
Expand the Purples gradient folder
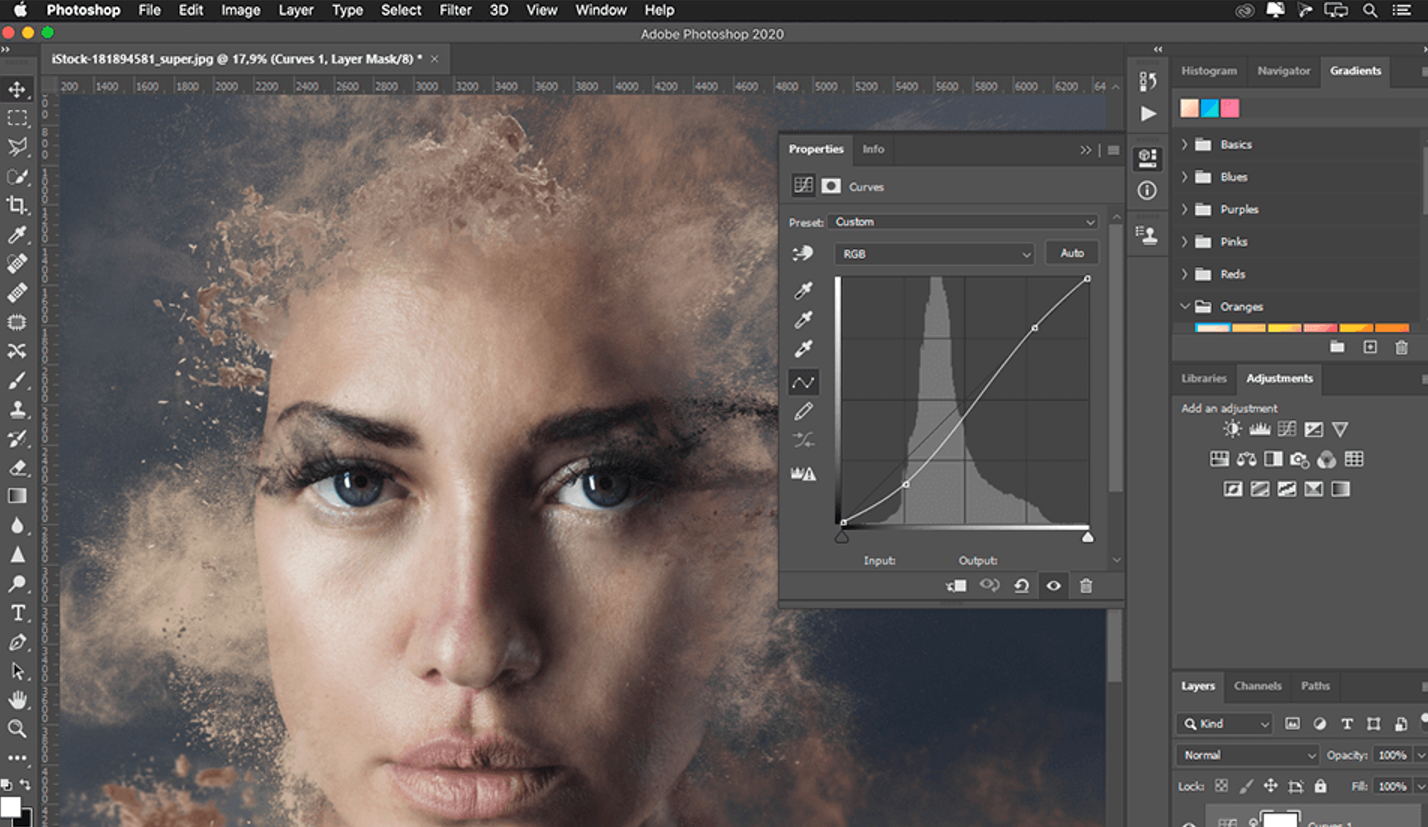pyautogui.click(x=1185, y=209)
